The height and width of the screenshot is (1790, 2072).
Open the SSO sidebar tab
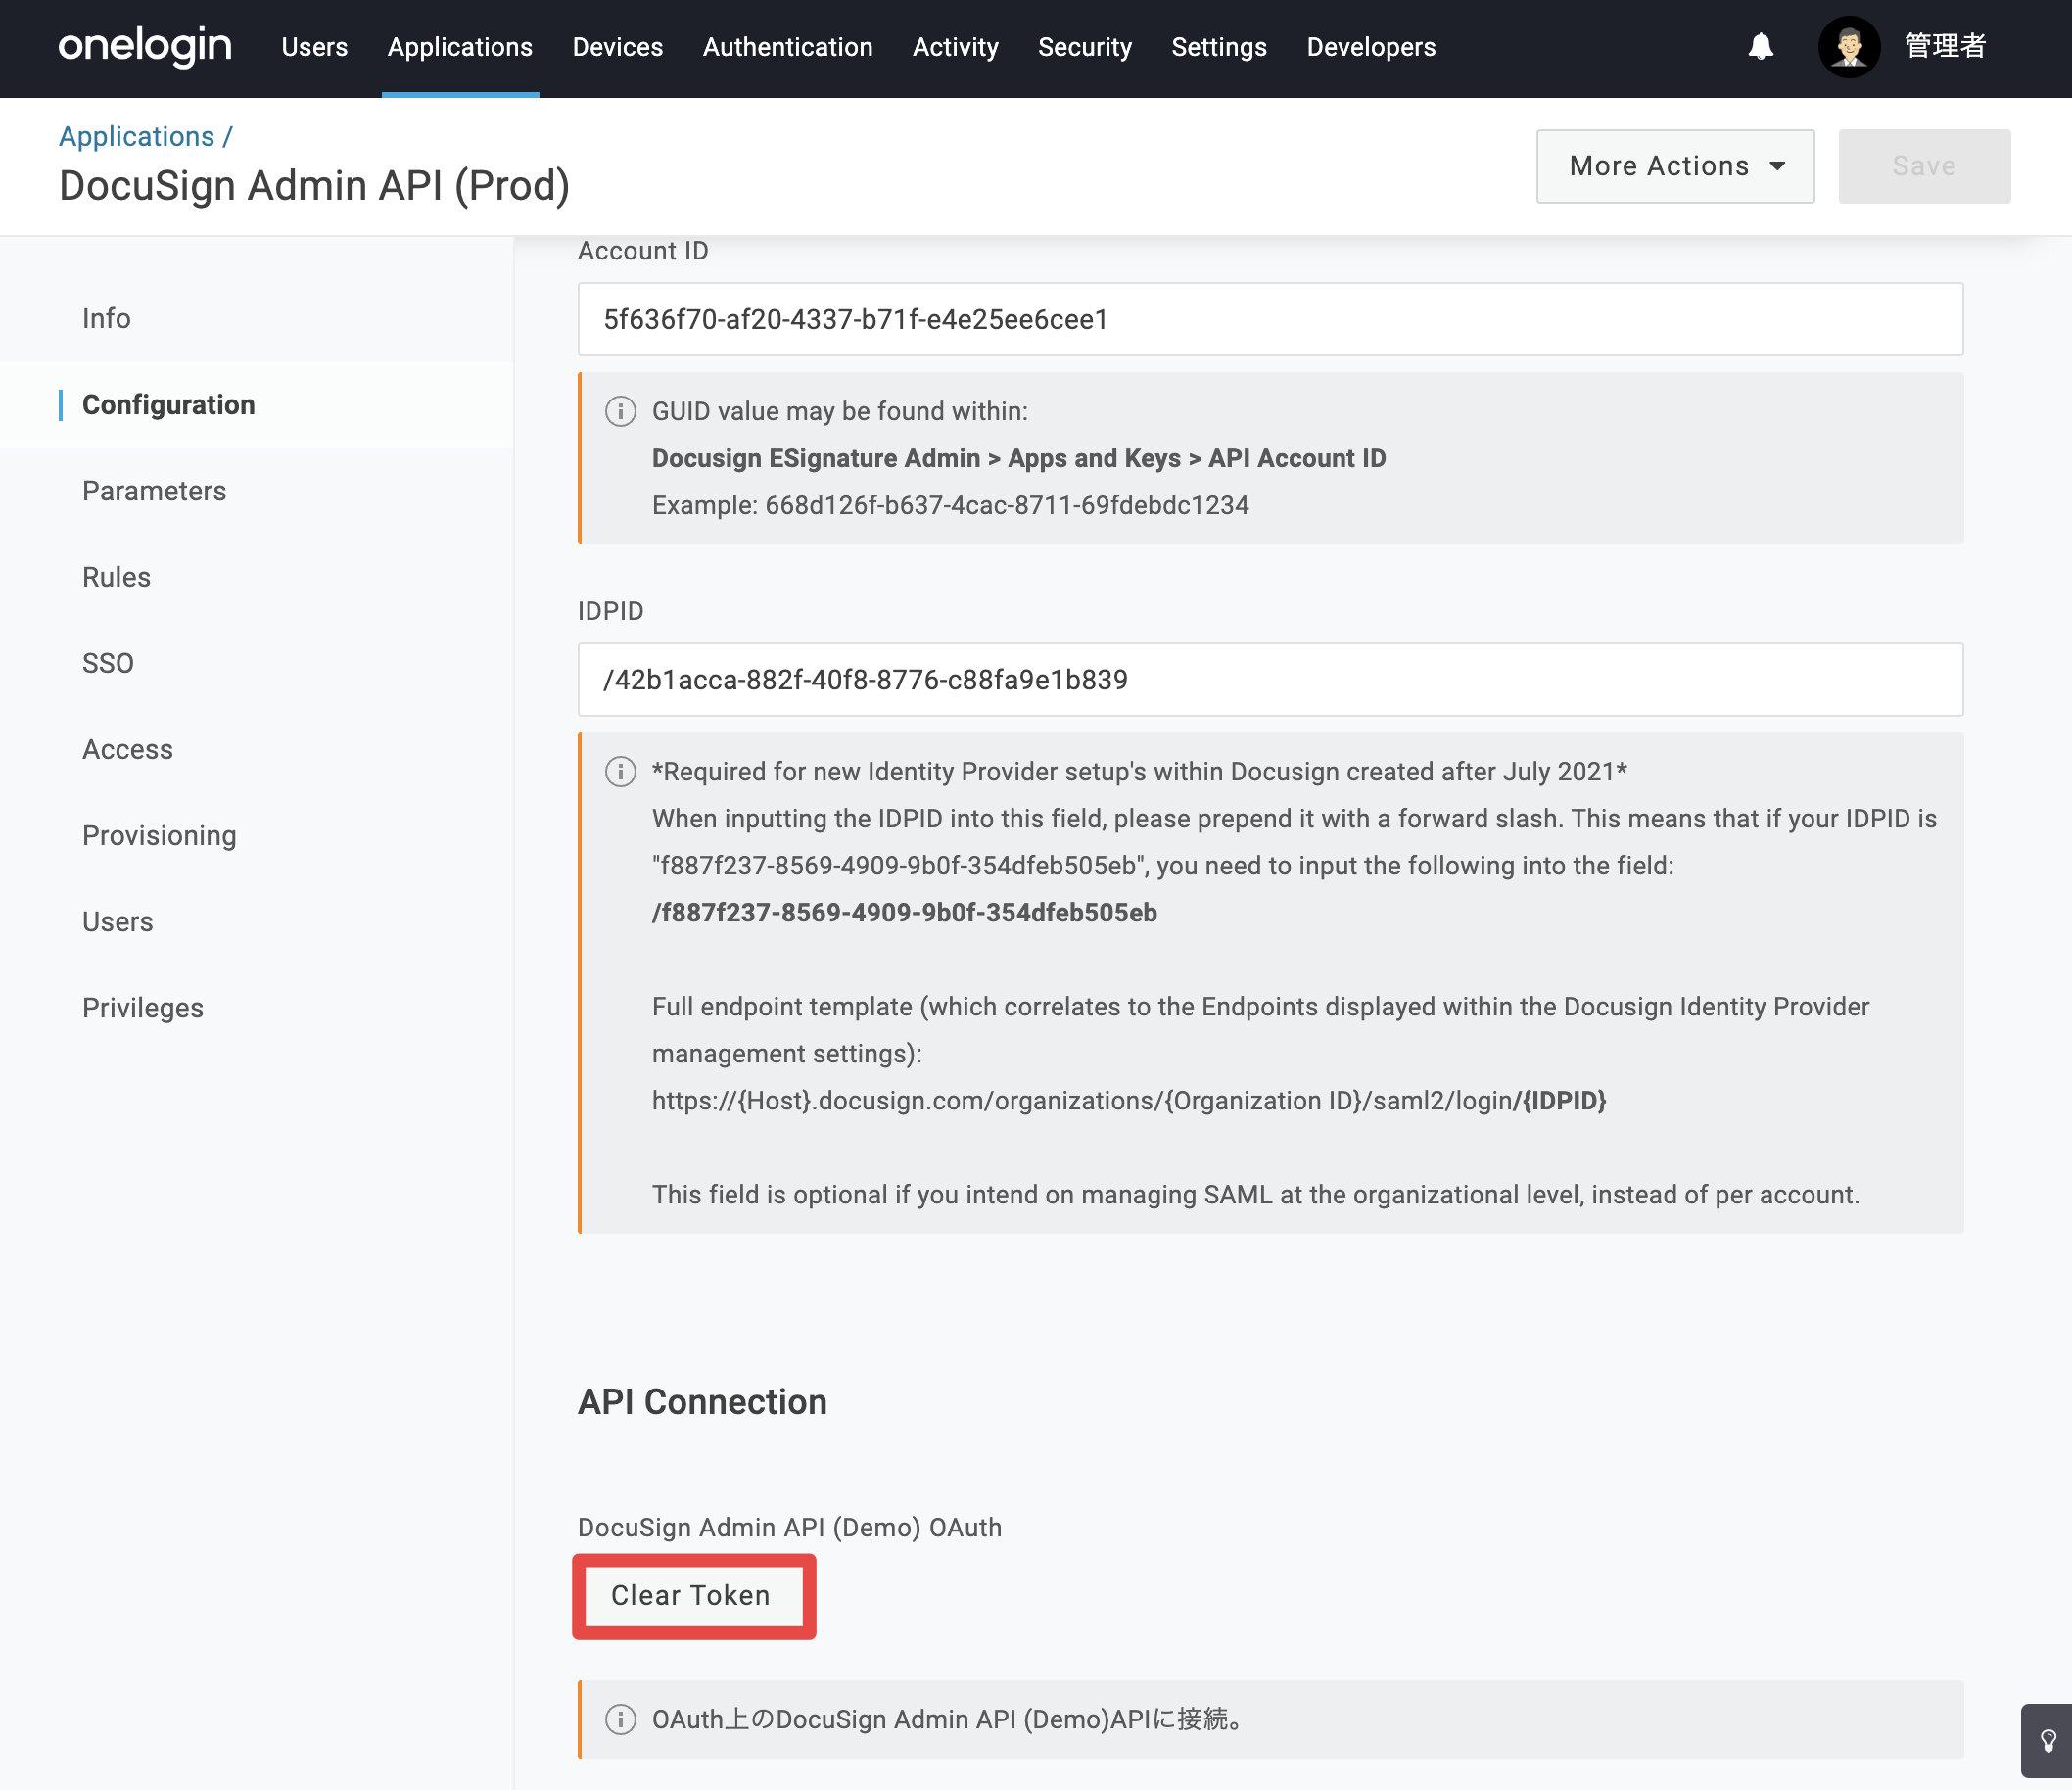pos(107,663)
